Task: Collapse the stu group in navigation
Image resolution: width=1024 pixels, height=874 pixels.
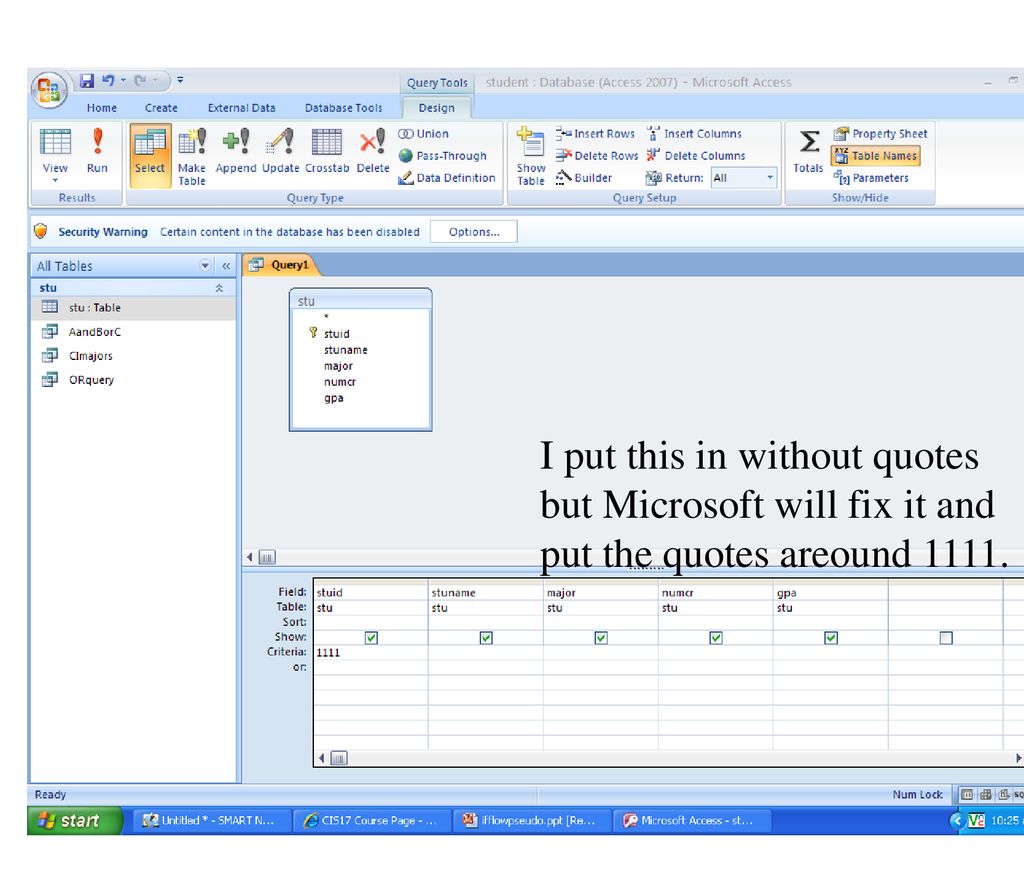Action: 219,288
